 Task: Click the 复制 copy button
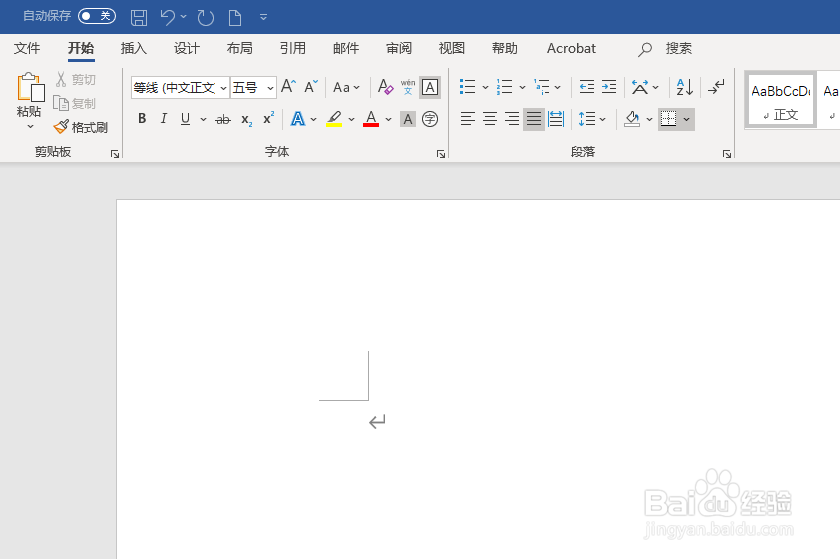tap(74, 103)
